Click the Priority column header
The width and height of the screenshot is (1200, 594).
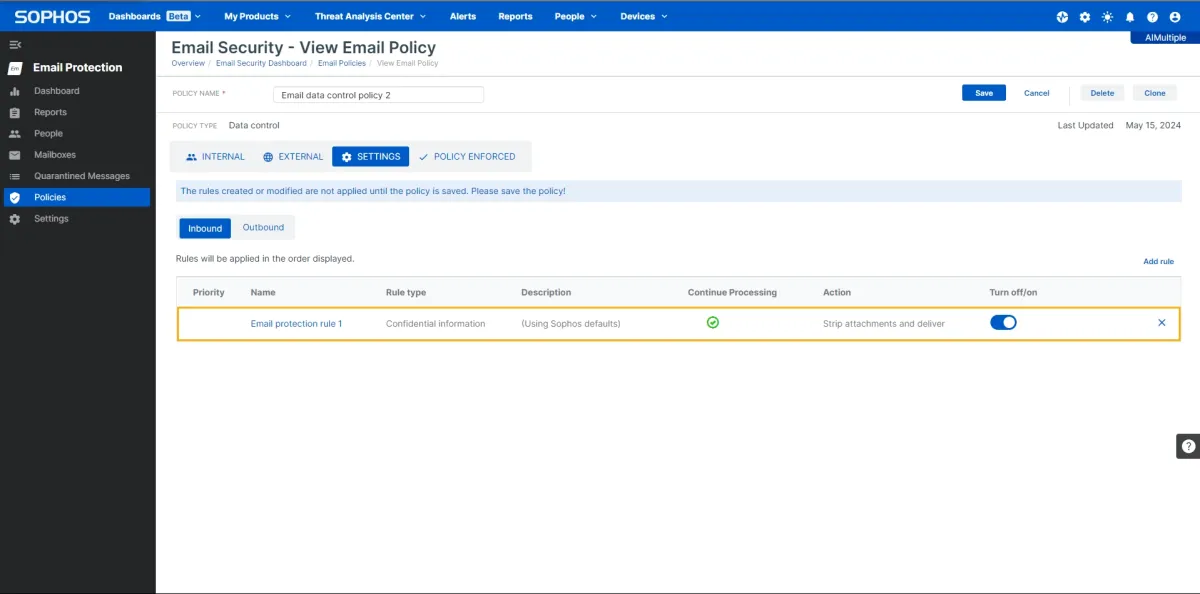209,293
